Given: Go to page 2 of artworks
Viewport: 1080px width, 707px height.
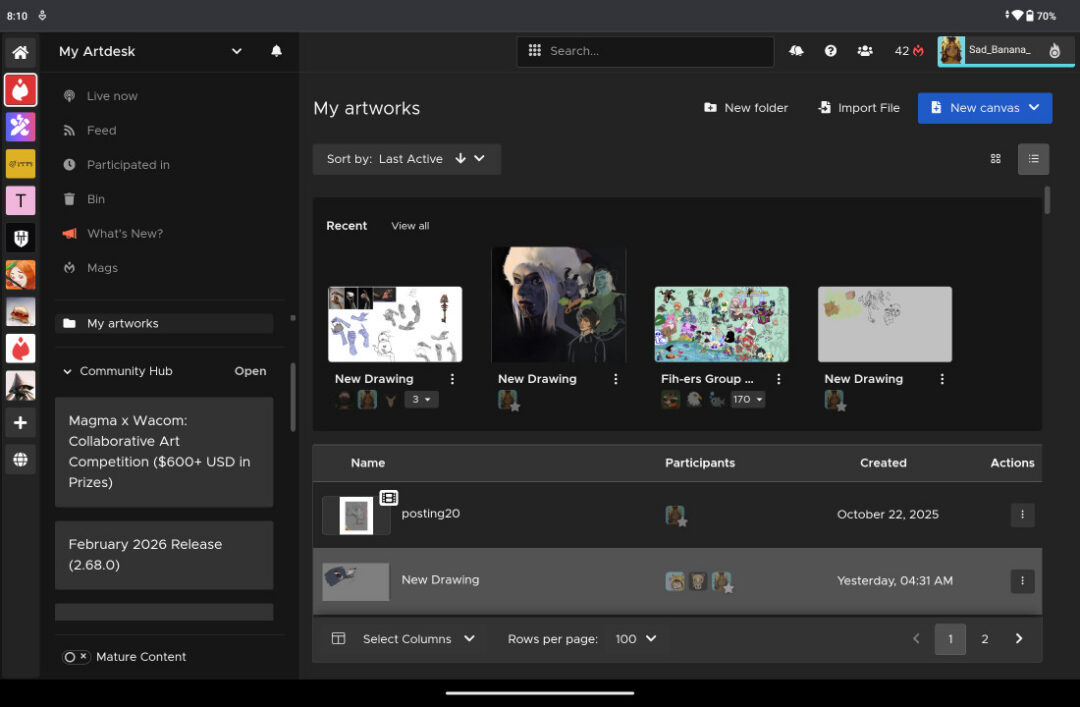Looking at the screenshot, I should click(x=984, y=639).
